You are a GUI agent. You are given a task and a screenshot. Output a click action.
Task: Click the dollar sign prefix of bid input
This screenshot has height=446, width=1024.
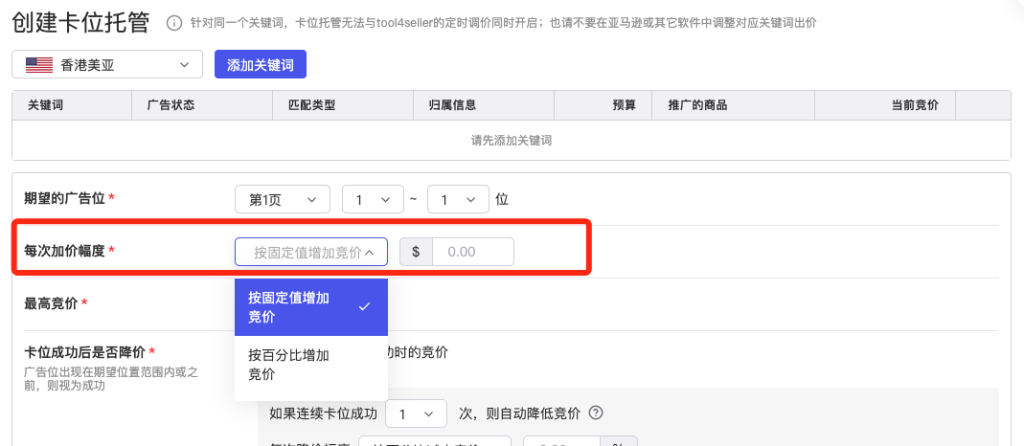[x=416, y=251]
